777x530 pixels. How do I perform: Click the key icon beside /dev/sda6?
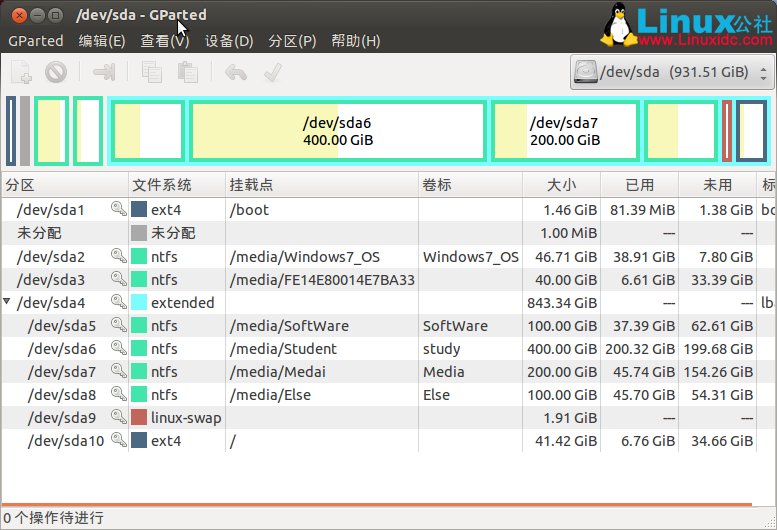pos(118,348)
